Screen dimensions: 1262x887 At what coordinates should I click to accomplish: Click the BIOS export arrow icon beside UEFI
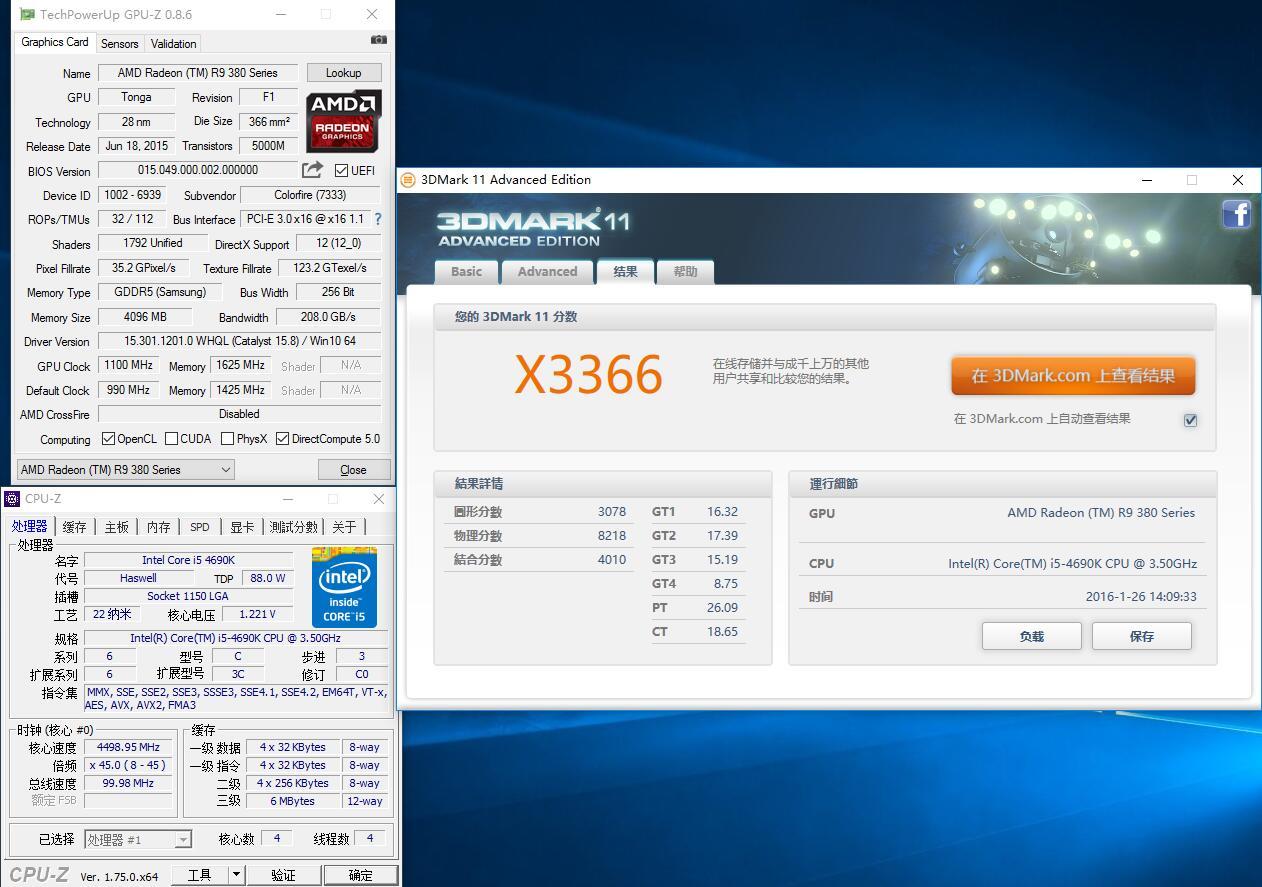[x=313, y=170]
